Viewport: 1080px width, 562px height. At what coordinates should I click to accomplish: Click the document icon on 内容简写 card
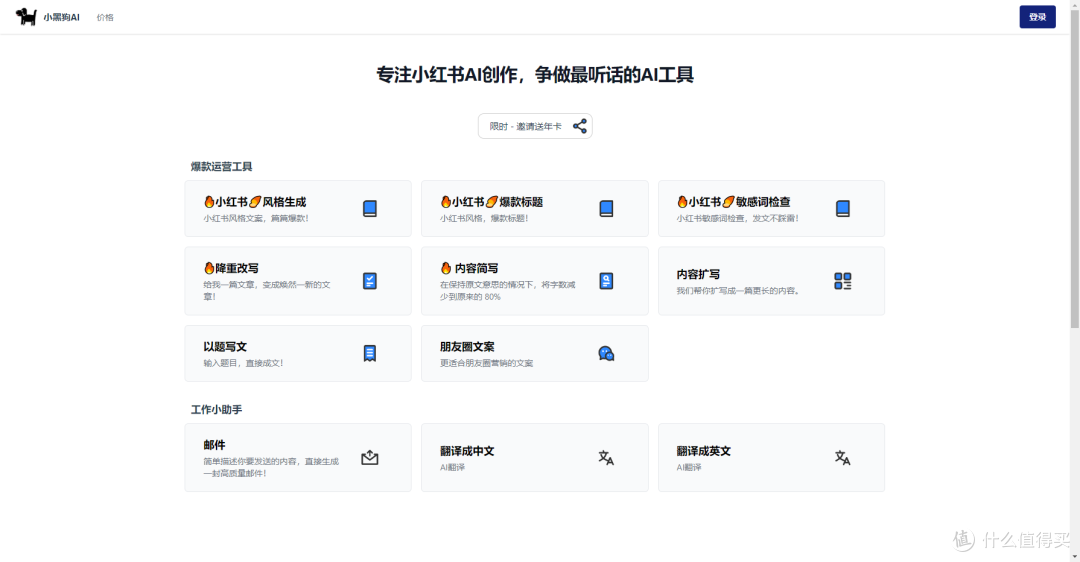pos(606,281)
